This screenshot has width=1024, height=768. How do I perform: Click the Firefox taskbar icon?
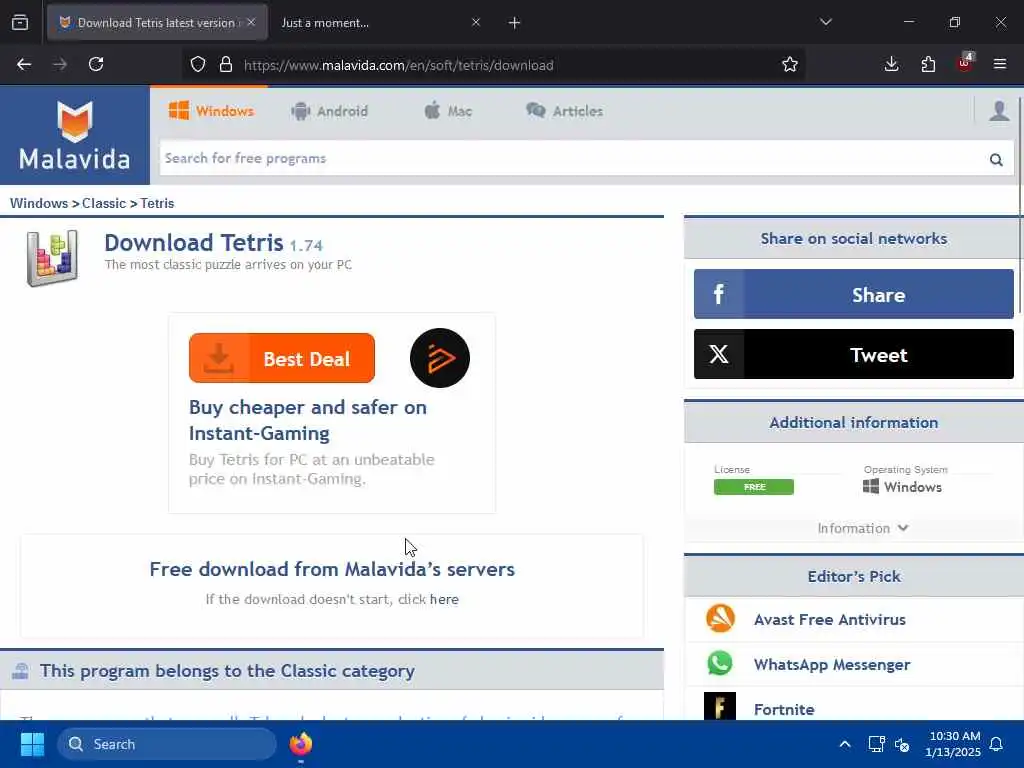tap(301, 744)
